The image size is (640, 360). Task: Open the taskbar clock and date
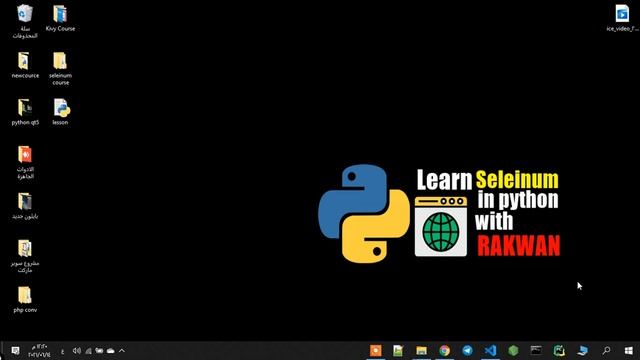click(39, 351)
